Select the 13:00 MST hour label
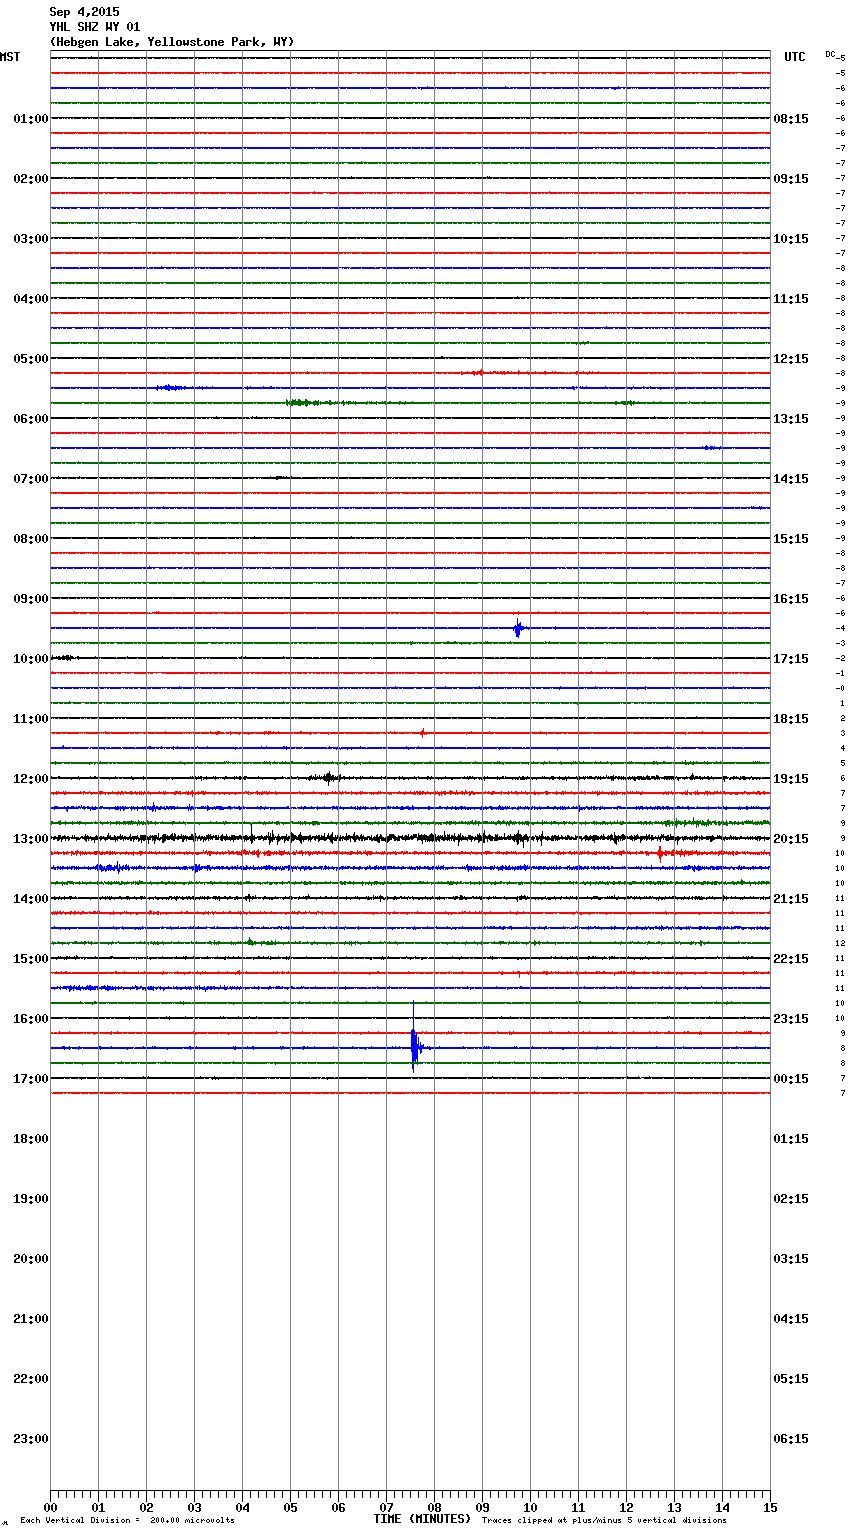850x1534 pixels. point(31,839)
